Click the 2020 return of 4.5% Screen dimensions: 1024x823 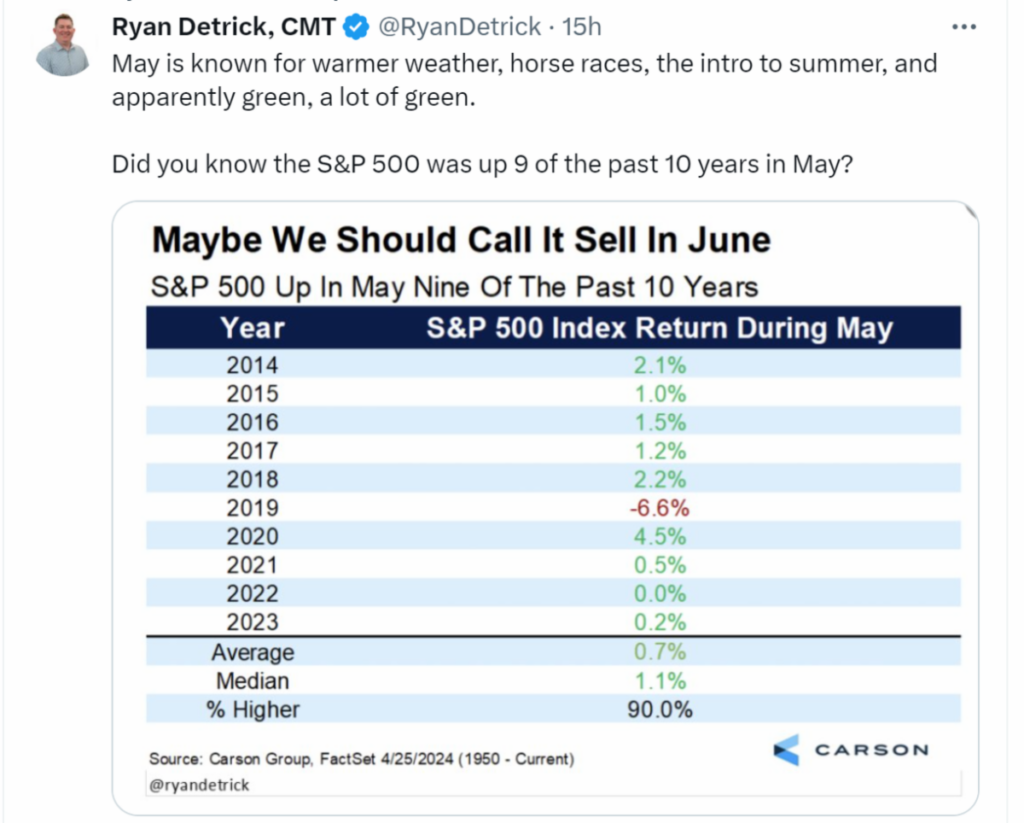click(659, 537)
